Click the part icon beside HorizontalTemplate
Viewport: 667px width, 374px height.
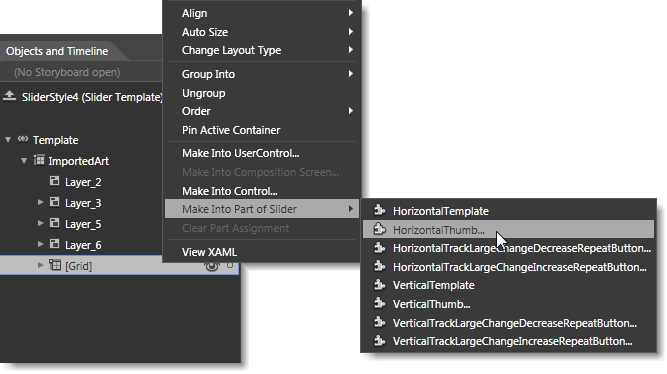[379, 210]
